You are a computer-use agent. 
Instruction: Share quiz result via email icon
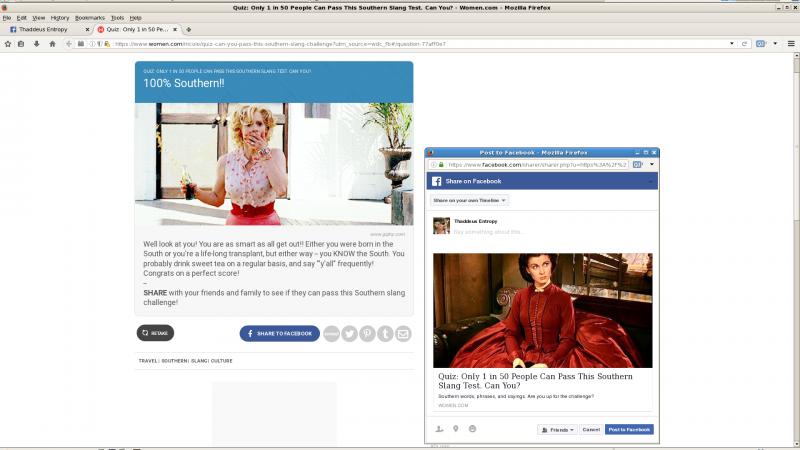point(403,333)
